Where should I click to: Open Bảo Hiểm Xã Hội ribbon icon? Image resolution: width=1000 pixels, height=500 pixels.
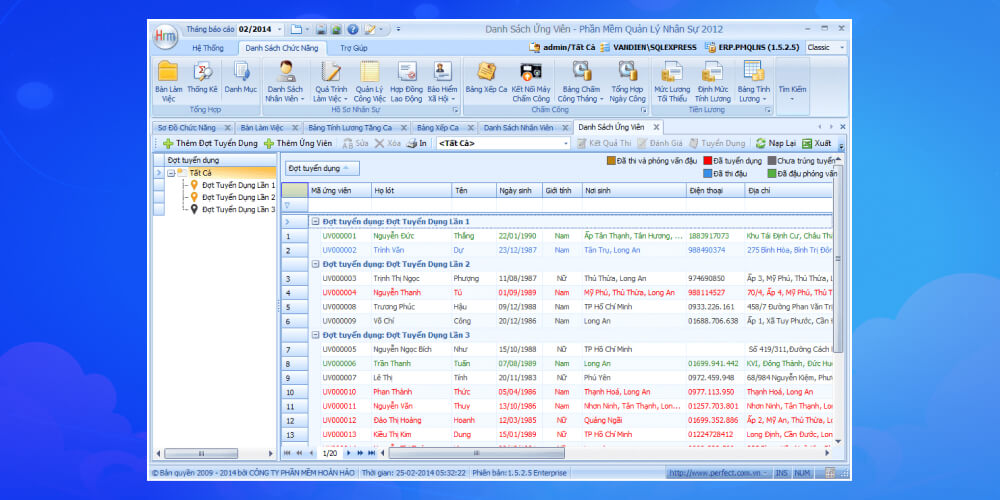(442, 82)
